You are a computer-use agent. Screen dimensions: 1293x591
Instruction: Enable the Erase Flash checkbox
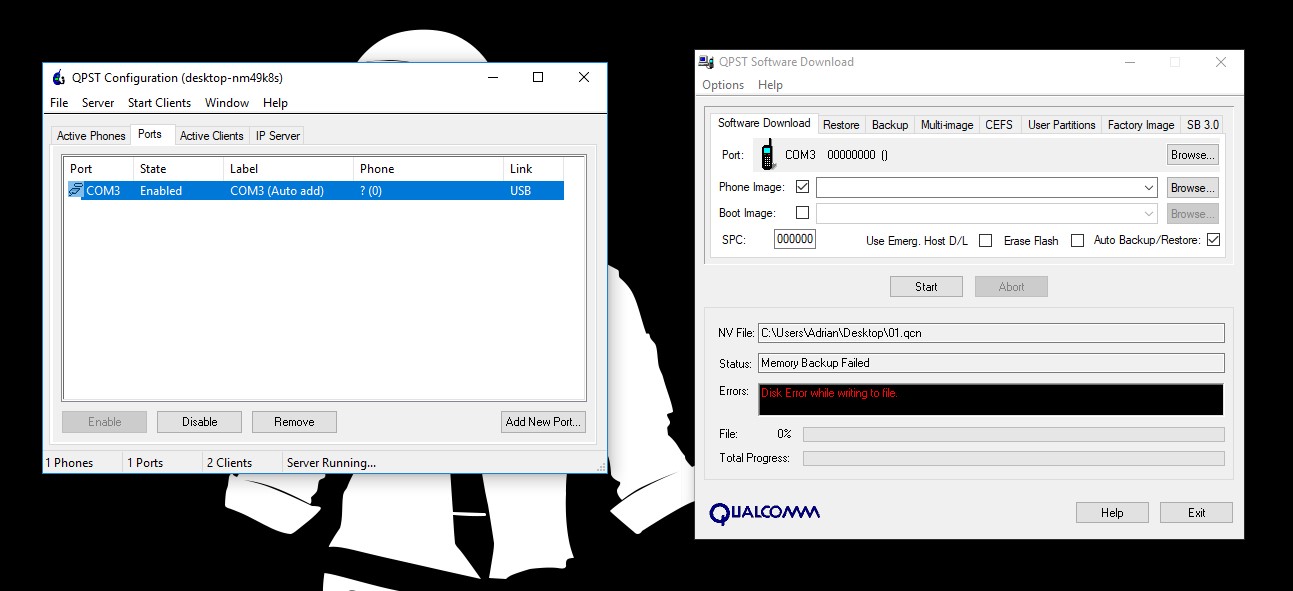tap(1077, 240)
